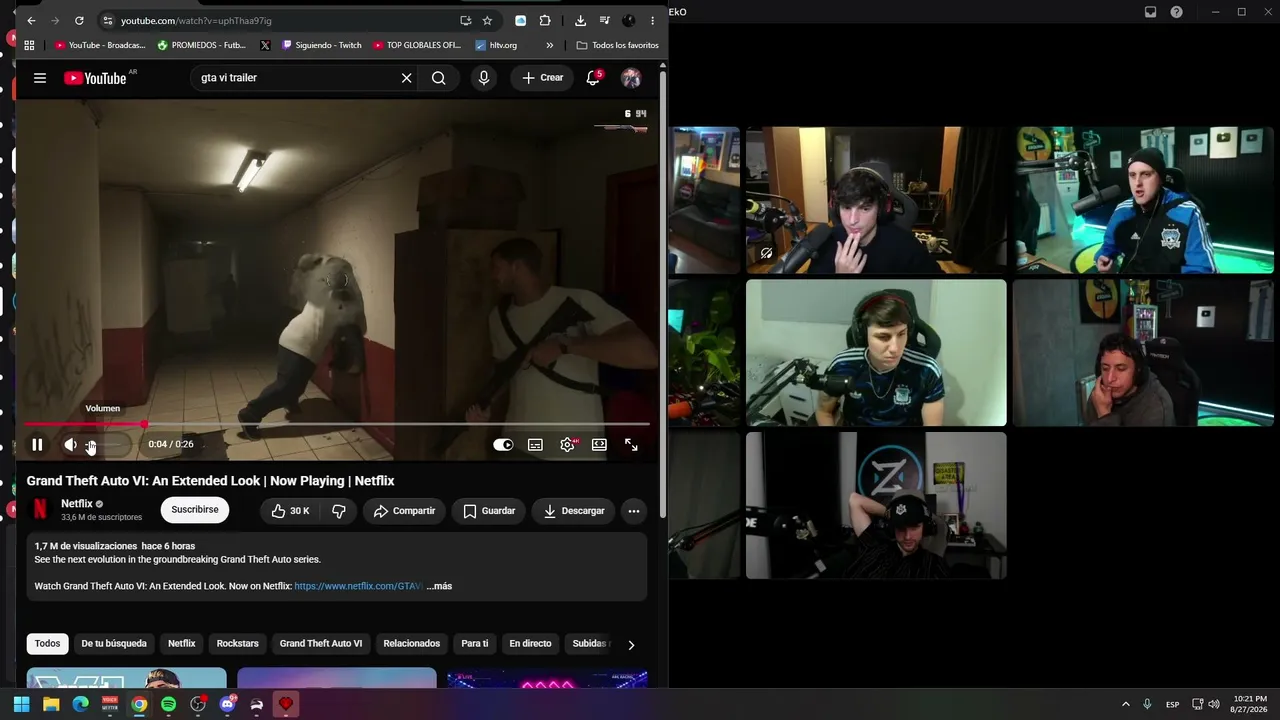Open Chrome downloads icon
The width and height of the screenshot is (1280, 720).
580,20
